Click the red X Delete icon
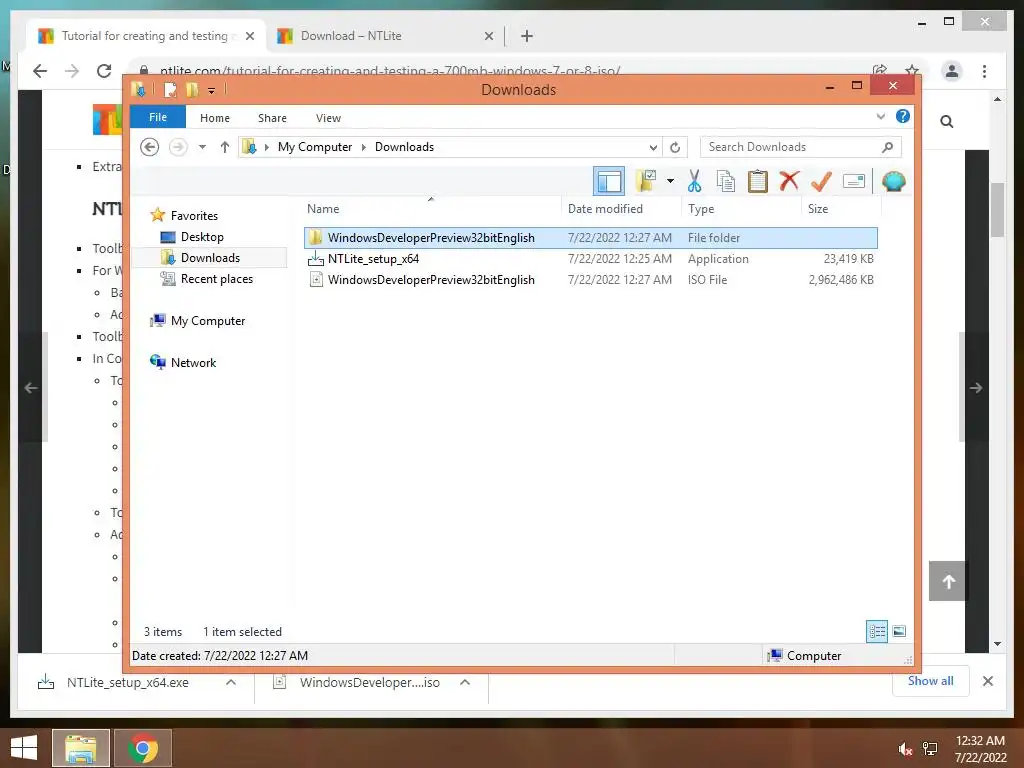Screen dimensions: 1024x768 (x=789, y=180)
